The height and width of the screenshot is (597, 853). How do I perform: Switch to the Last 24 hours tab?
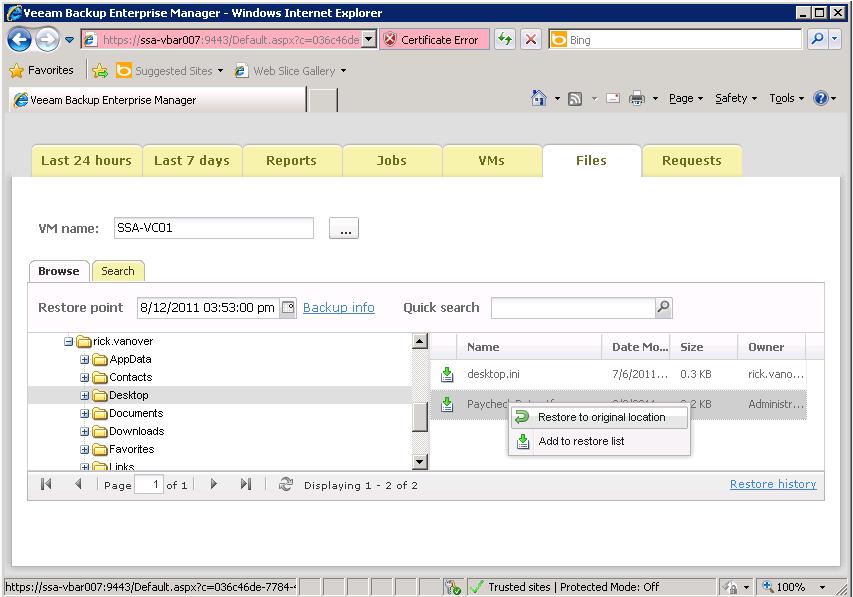pyautogui.click(x=86, y=161)
